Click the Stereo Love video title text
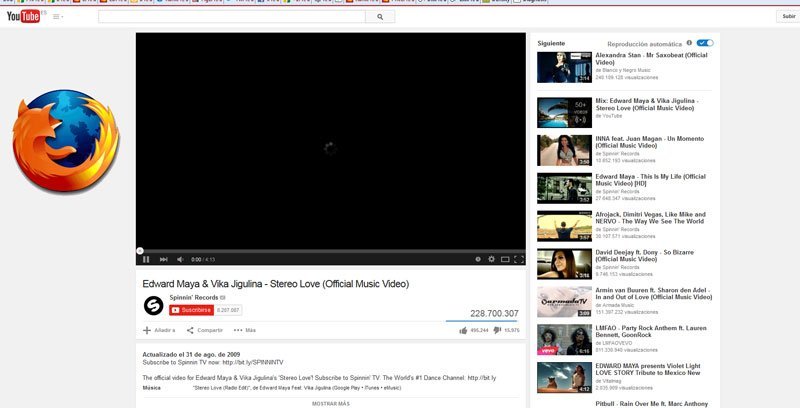 276,284
